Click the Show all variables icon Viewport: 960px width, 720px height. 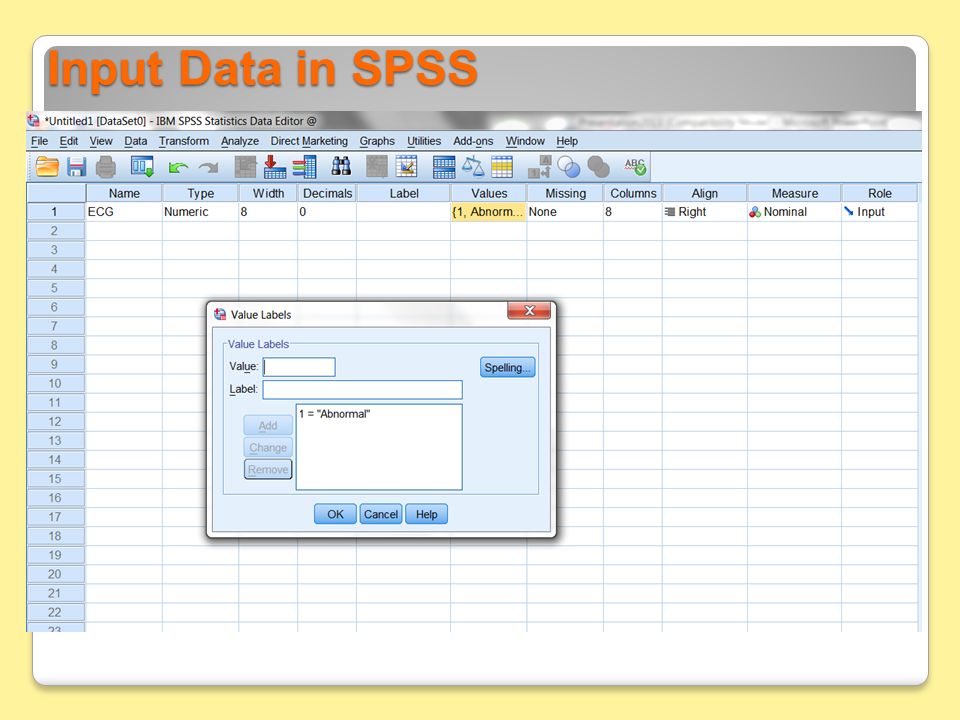click(598, 167)
